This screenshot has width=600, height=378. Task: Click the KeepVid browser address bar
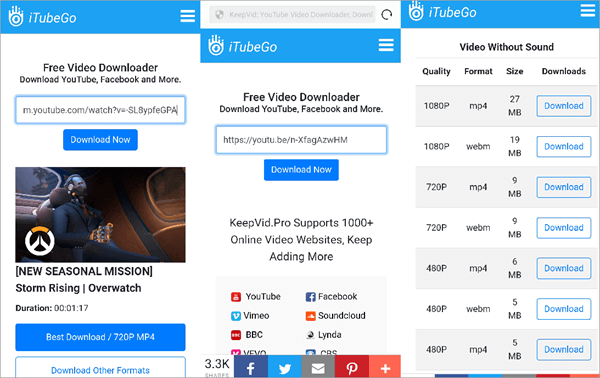pos(293,15)
